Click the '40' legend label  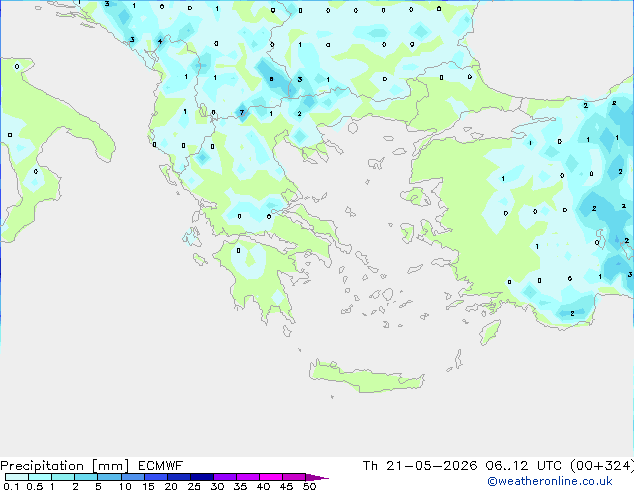point(264,486)
